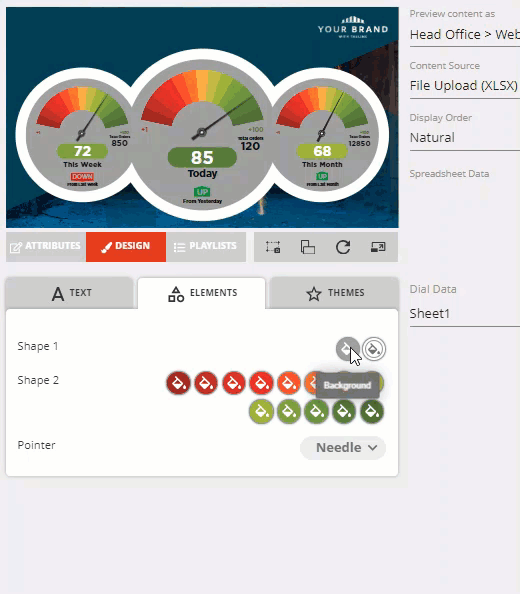
Task: Pick the darkest red Shape 2 swatch
Action: click(x=178, y=383)
